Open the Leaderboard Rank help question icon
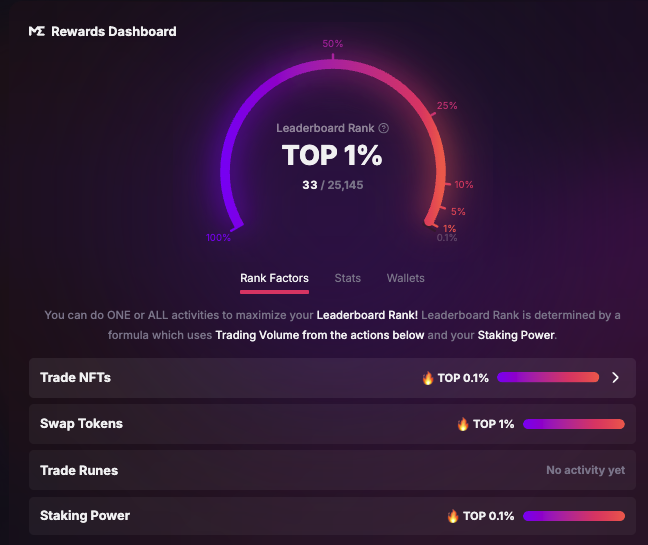The height and width of the screenshot is (545, 648). tap(384, 128)
